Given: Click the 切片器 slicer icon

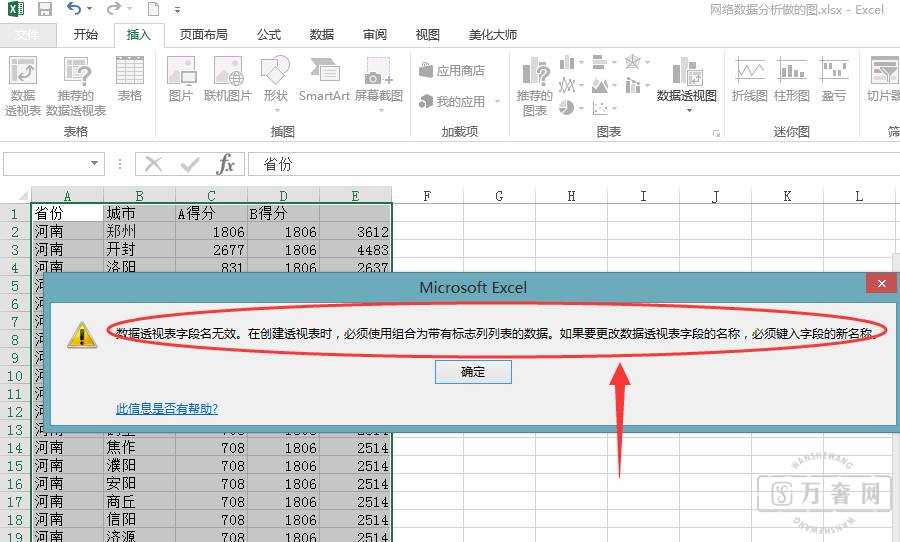Looking at the screenshot, I should coord(883,79).
